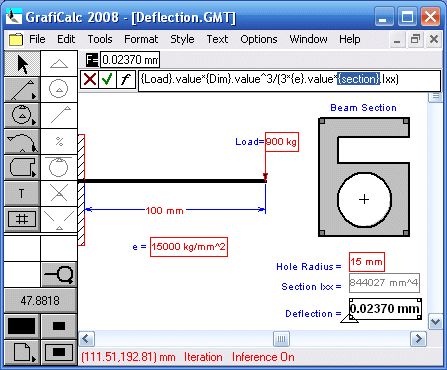
Task: Click the hatched fixed wall support
Action: pos(81,190)
